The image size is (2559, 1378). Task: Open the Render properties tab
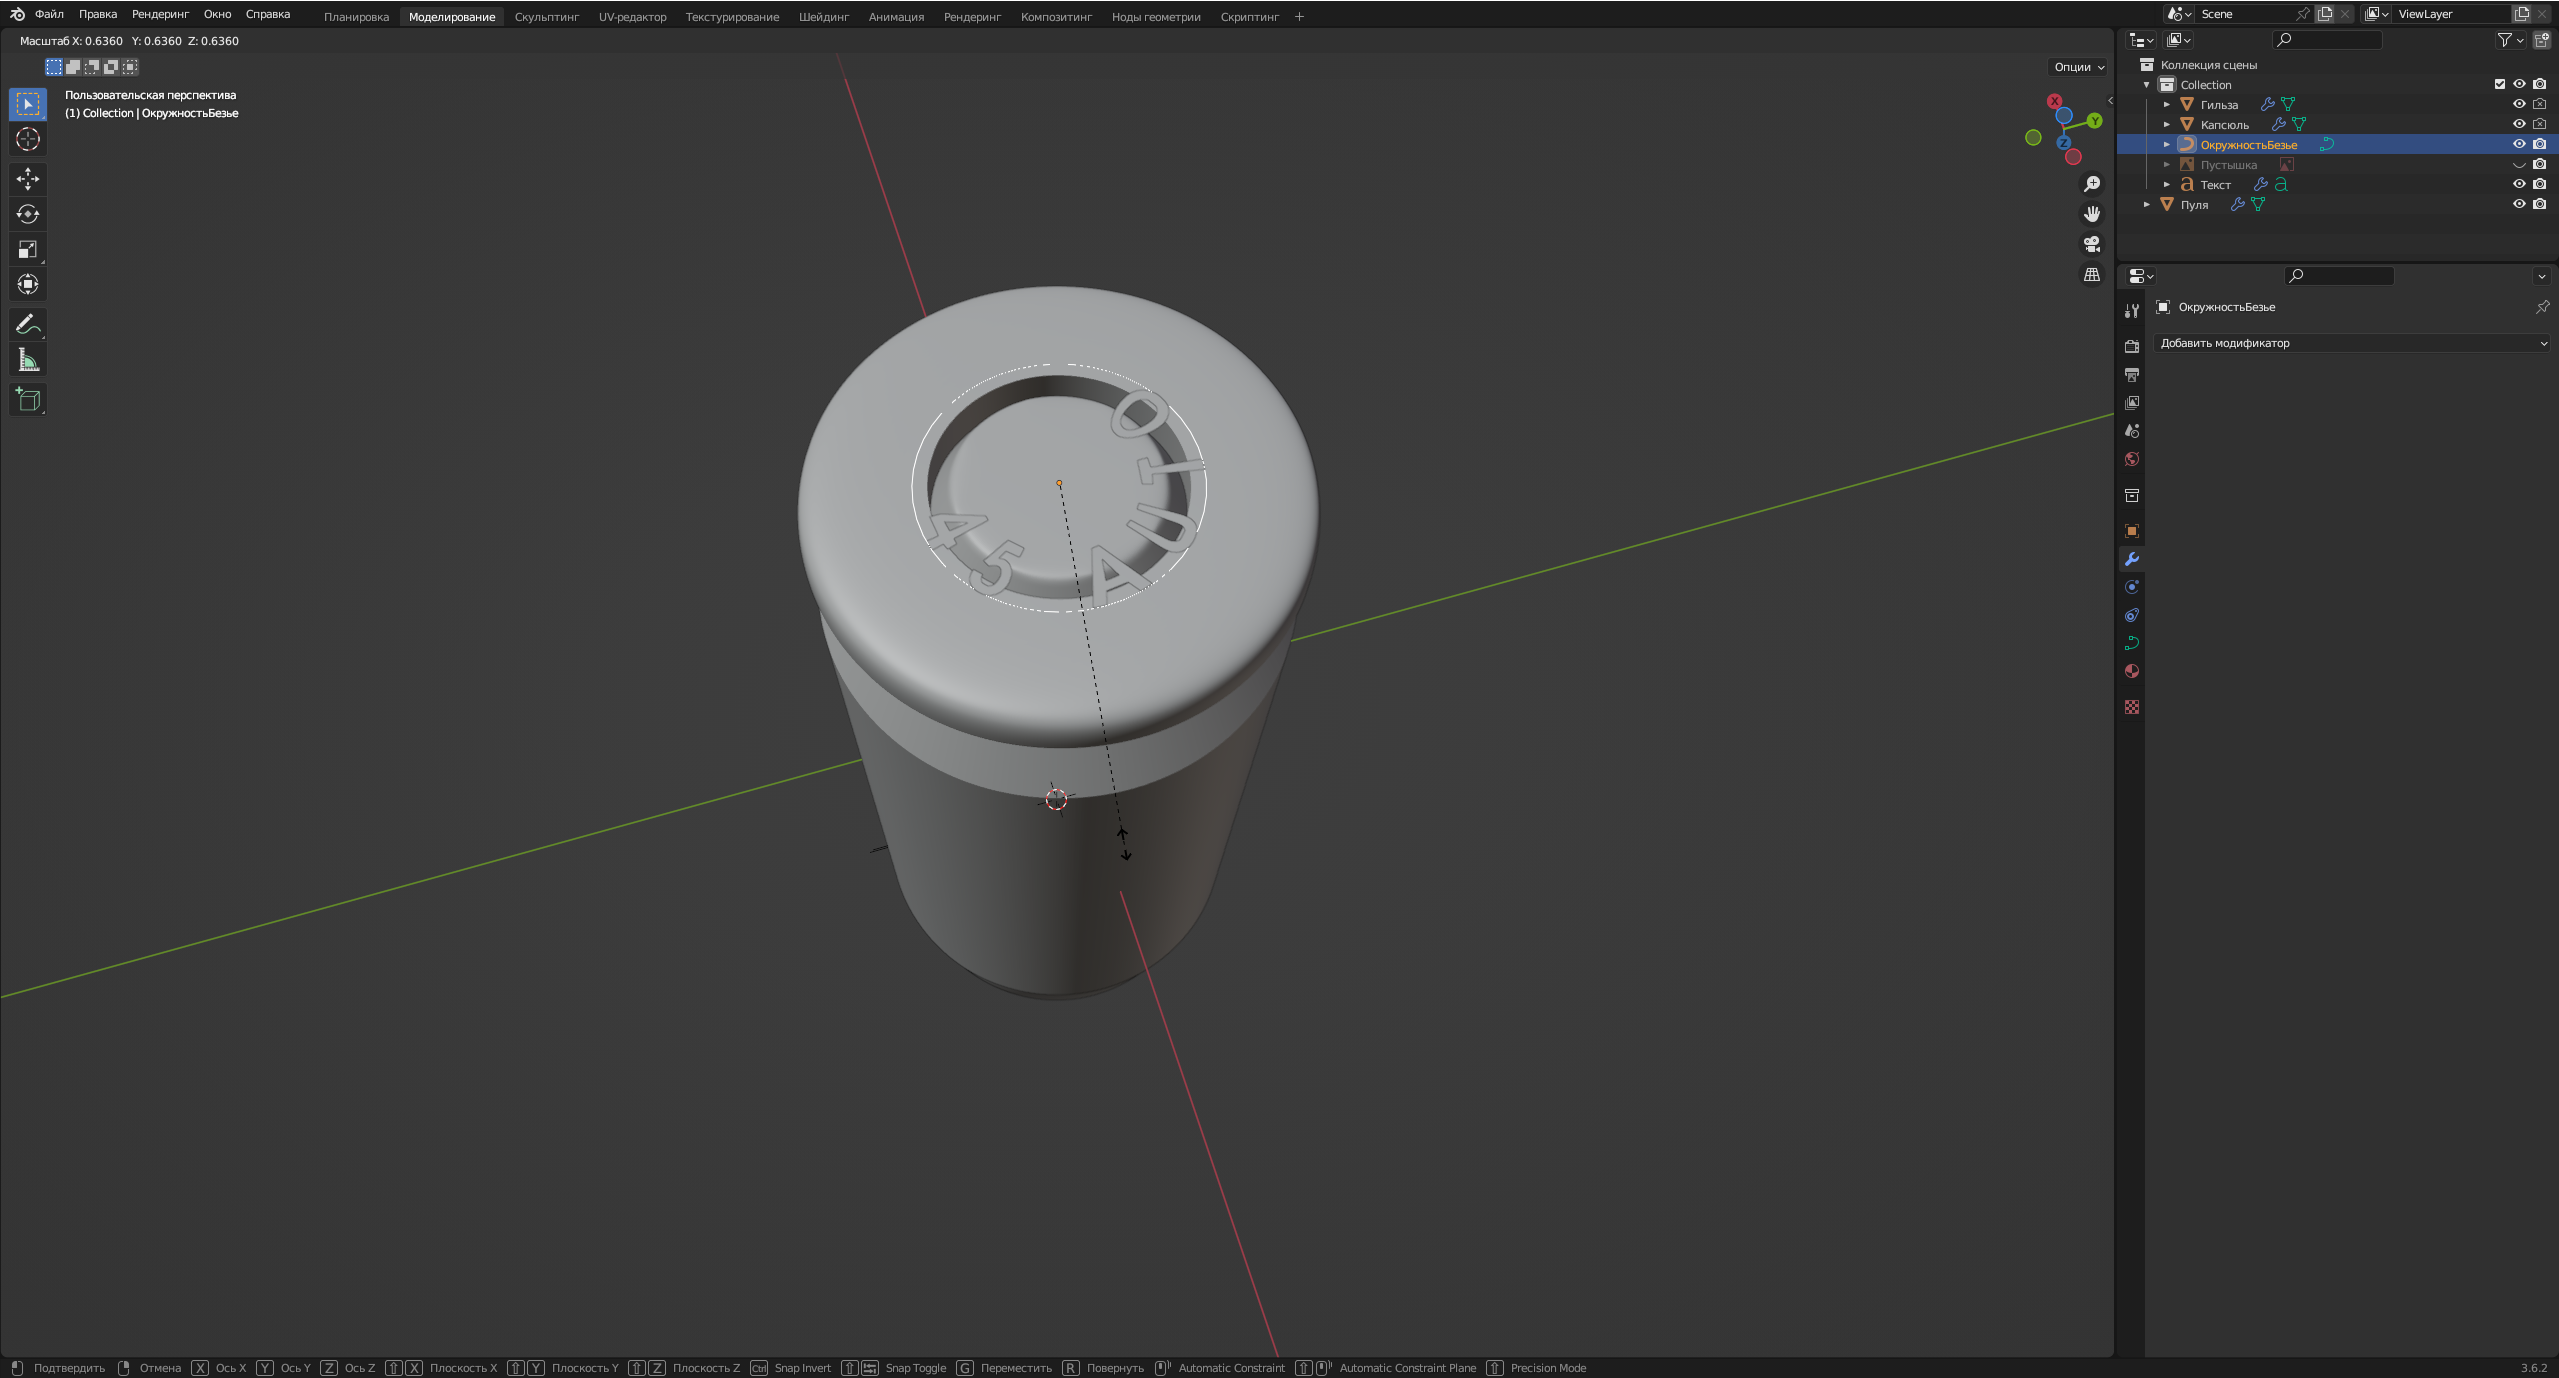(x=2132, y=346)
